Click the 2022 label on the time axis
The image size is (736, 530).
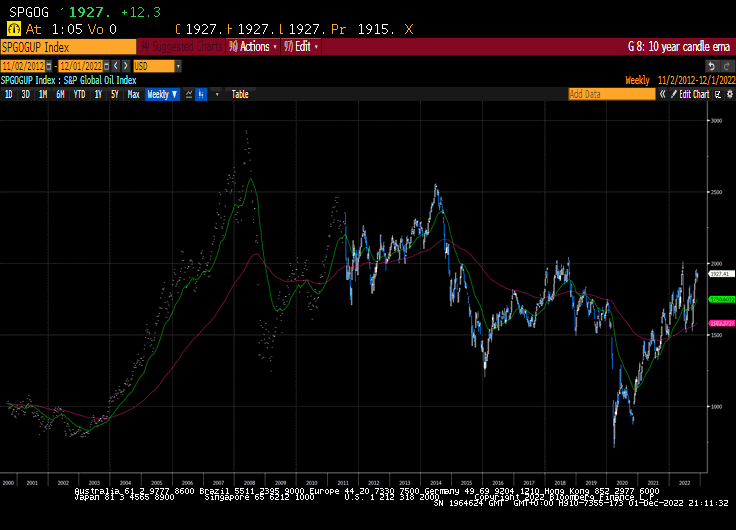pyautogui.click(x=684, y=483)
